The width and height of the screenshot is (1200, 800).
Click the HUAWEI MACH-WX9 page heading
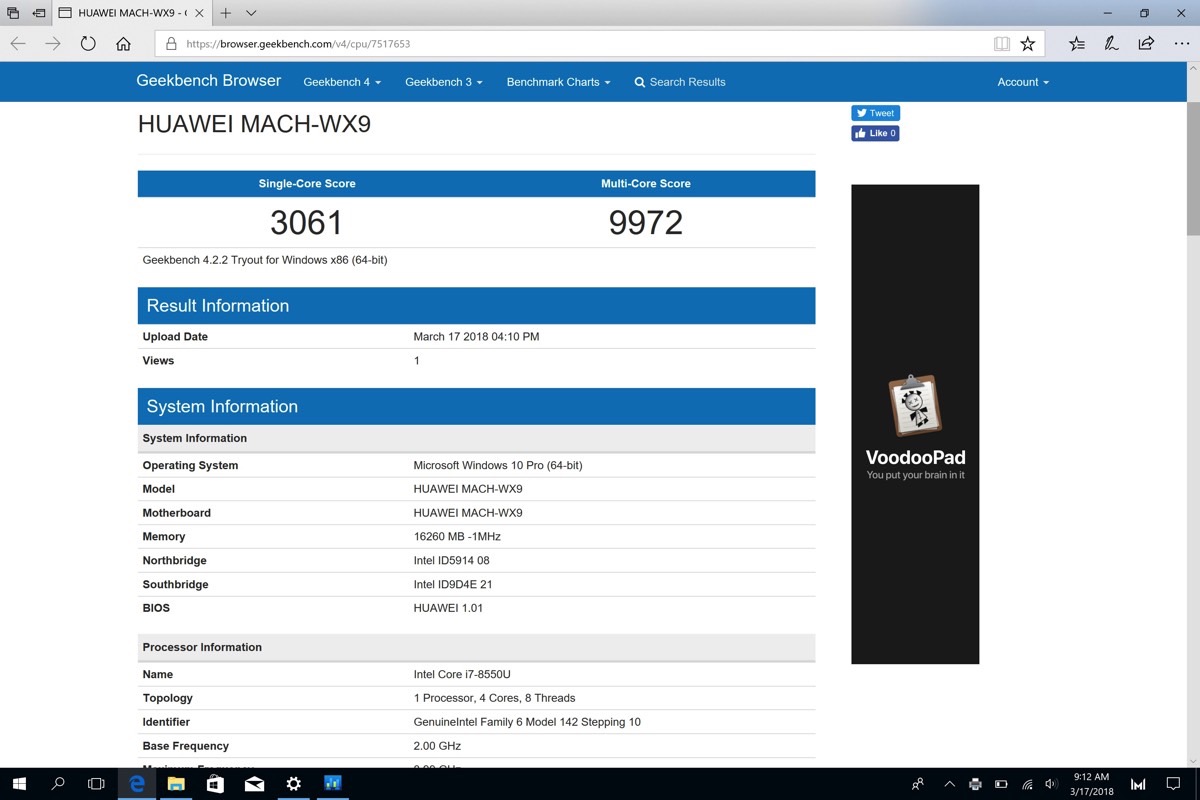pos(254,125)
